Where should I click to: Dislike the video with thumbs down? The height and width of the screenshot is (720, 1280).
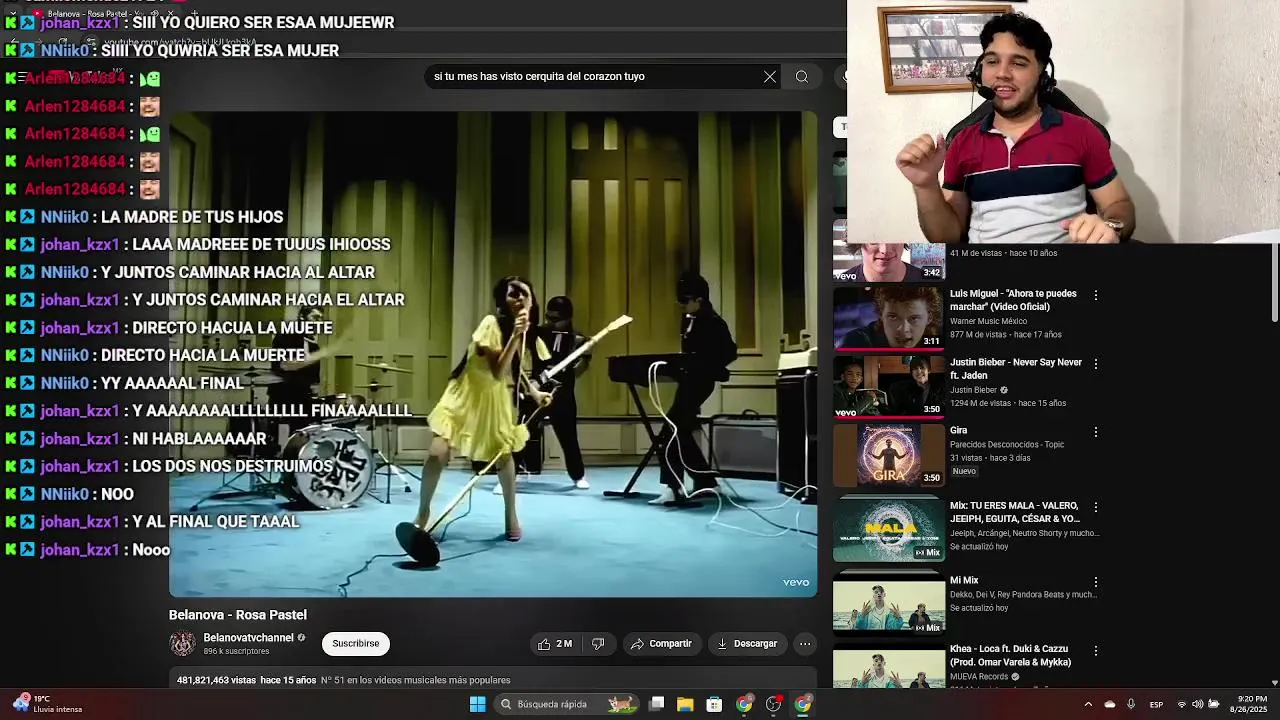tap(598, 644)
